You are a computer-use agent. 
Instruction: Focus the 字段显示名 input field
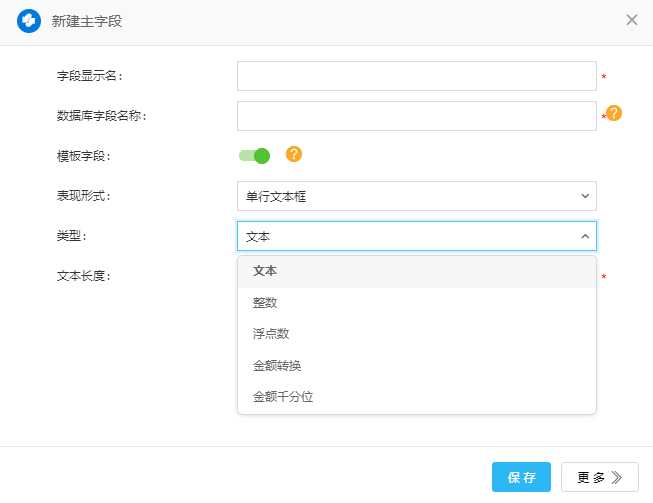click(416, 76)
